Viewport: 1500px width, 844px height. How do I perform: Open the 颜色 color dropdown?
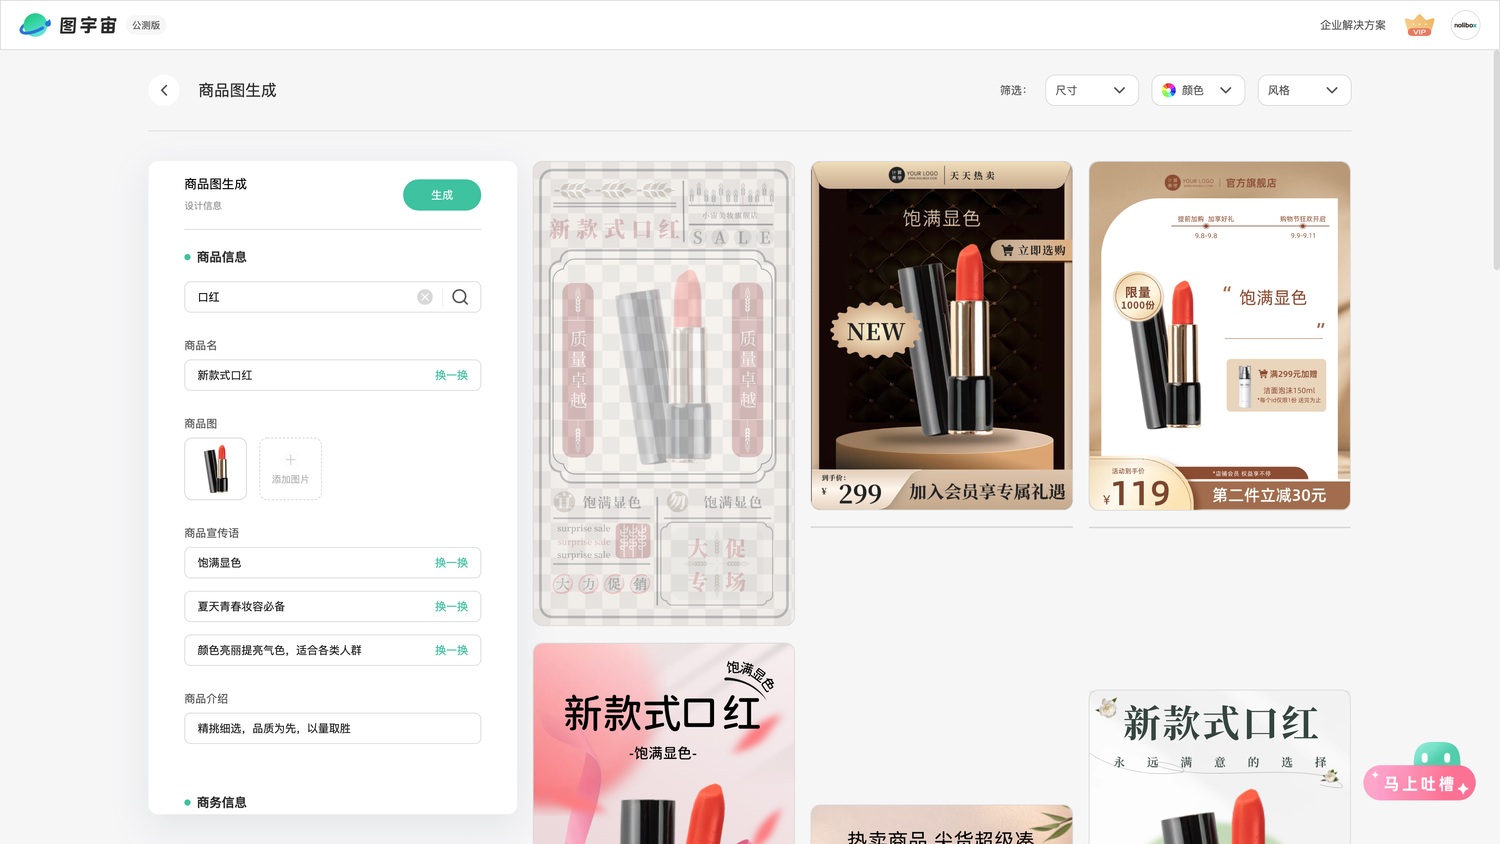[1198, 90]
